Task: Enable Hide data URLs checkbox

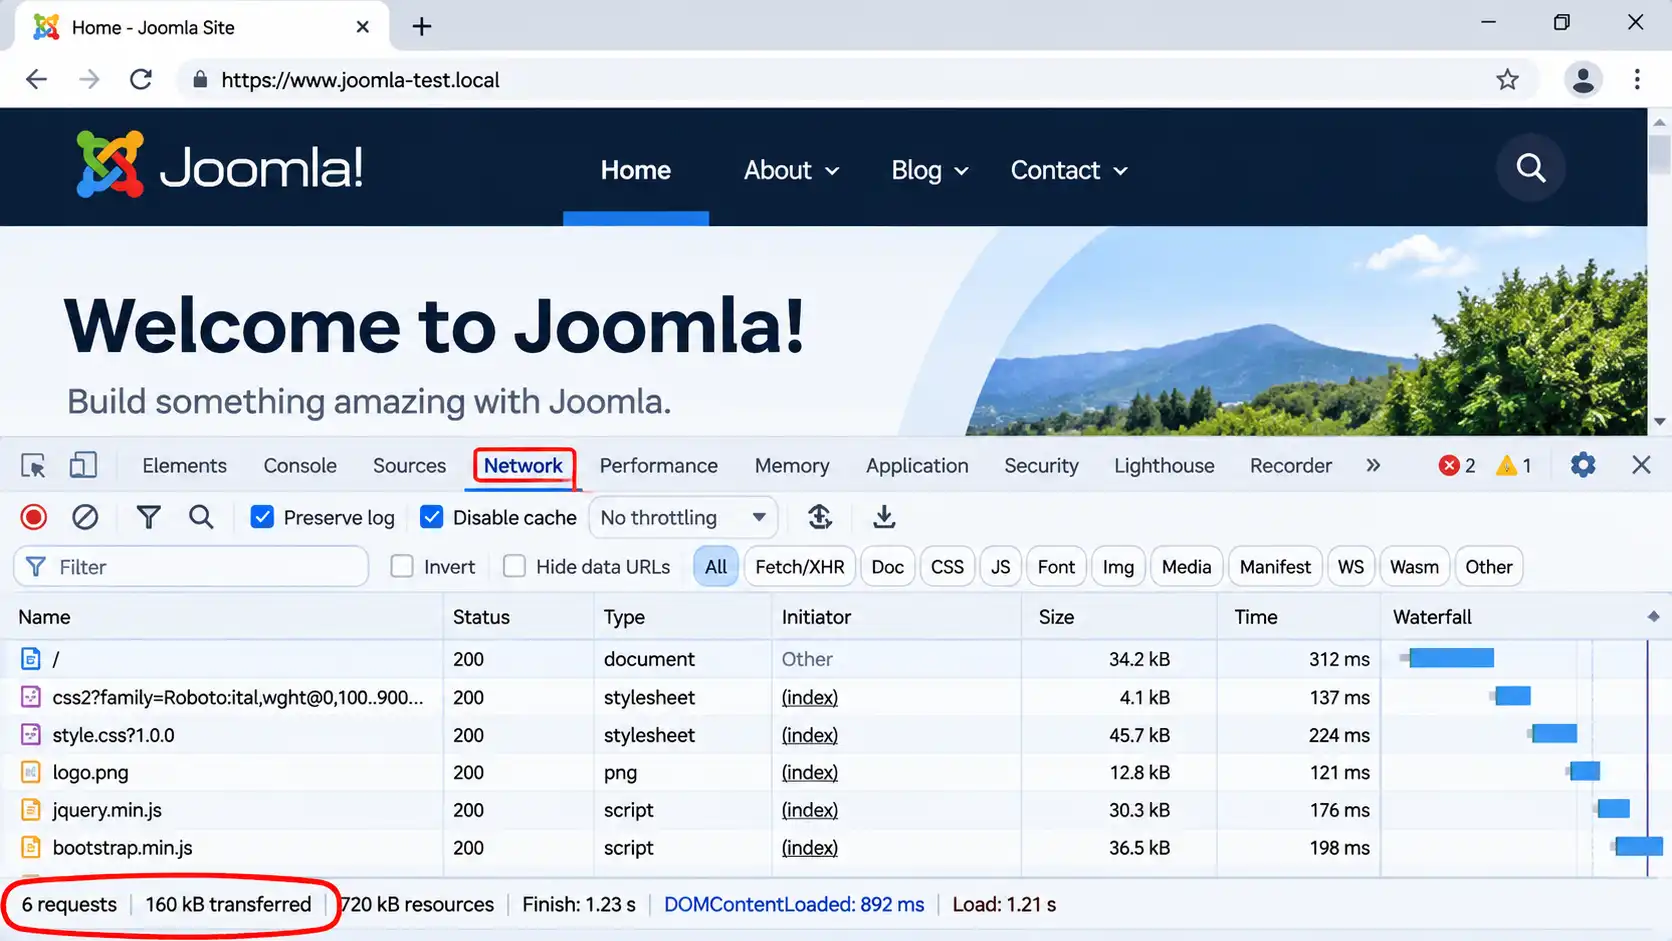Action: point(514,567)
